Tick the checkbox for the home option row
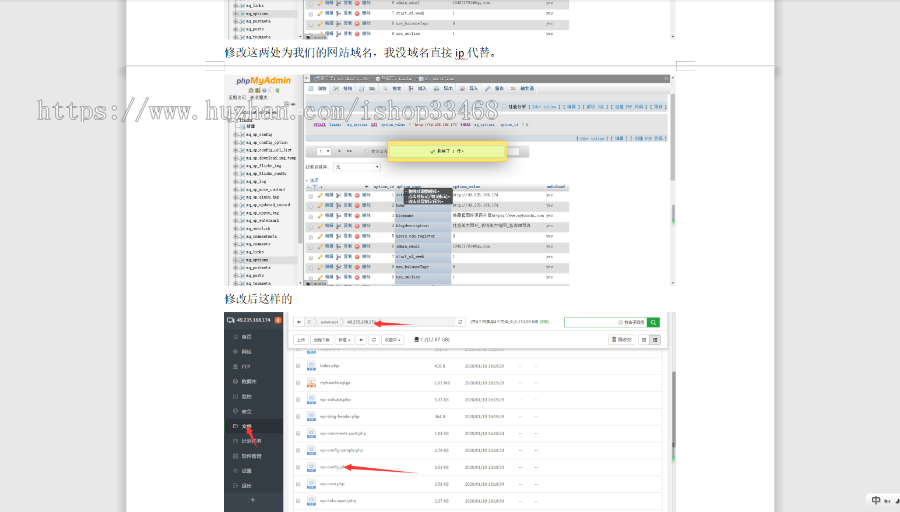 click(x=311, y=206)
